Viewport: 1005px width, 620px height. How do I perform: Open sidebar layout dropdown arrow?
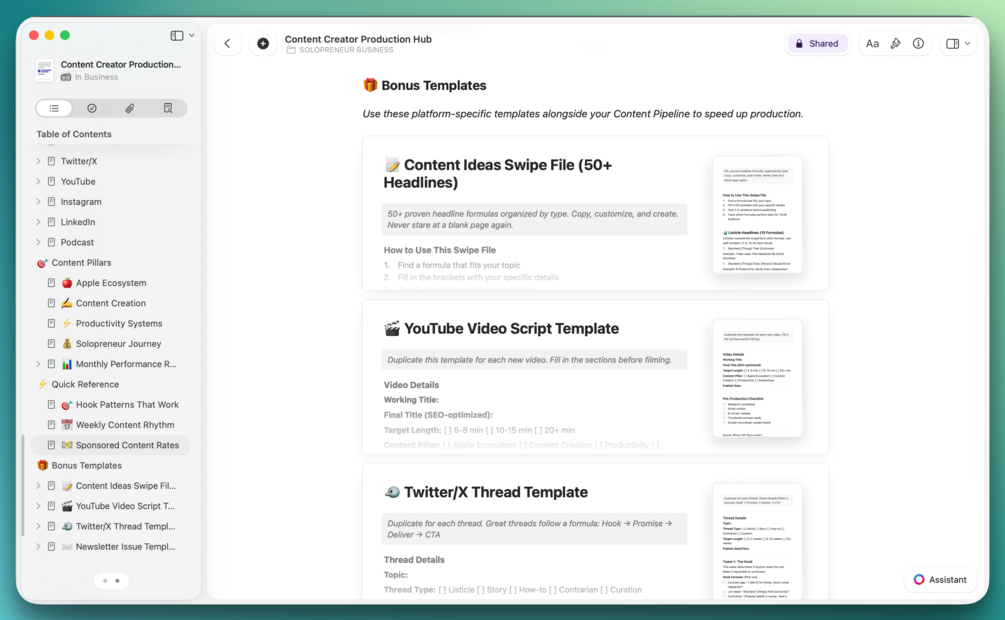[192, 36]
